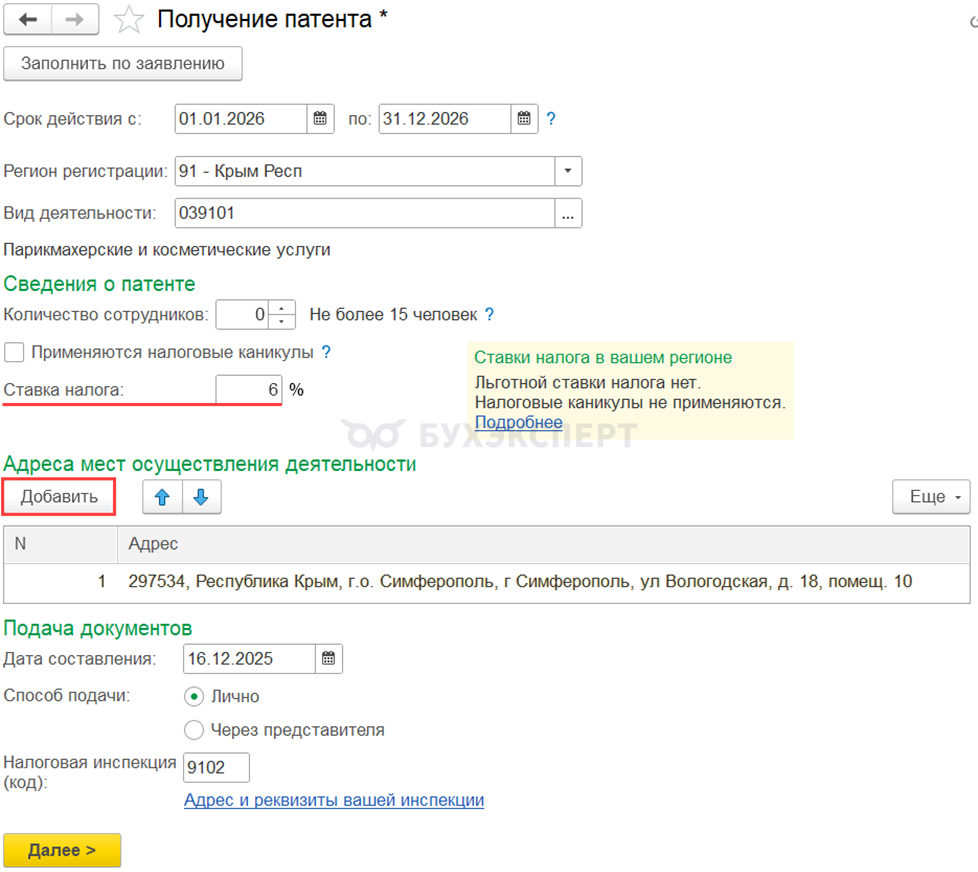The height and width of the screenshot is (872, 978).
Task: Move address row up with arrow
Action: click(x=162, y=497)
